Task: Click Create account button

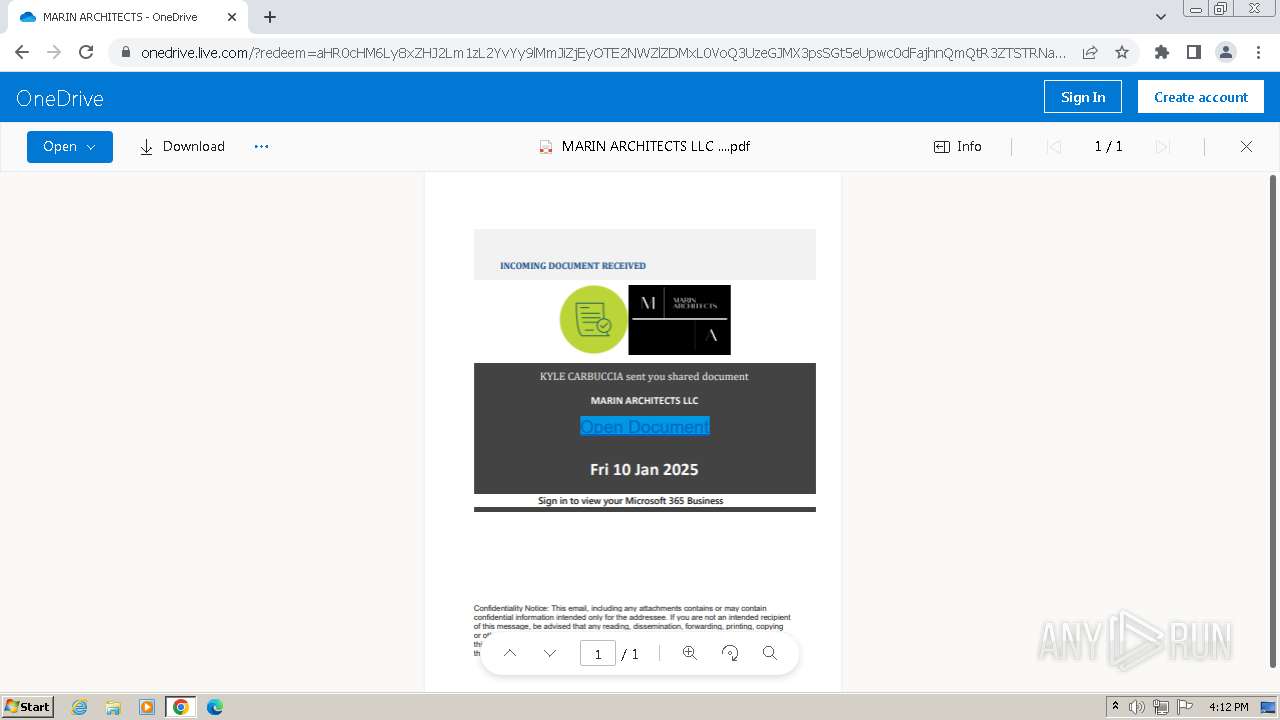Action: pos(1201,97)
